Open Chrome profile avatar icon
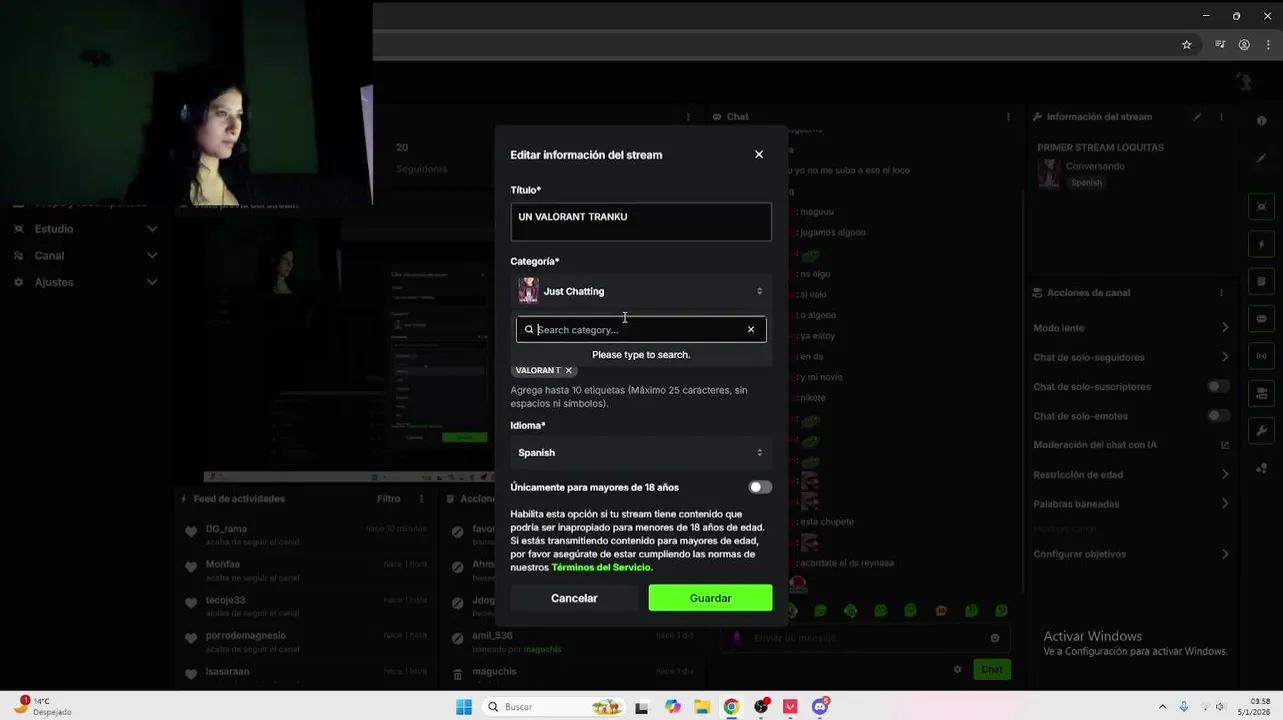 tap(1244, 44)
